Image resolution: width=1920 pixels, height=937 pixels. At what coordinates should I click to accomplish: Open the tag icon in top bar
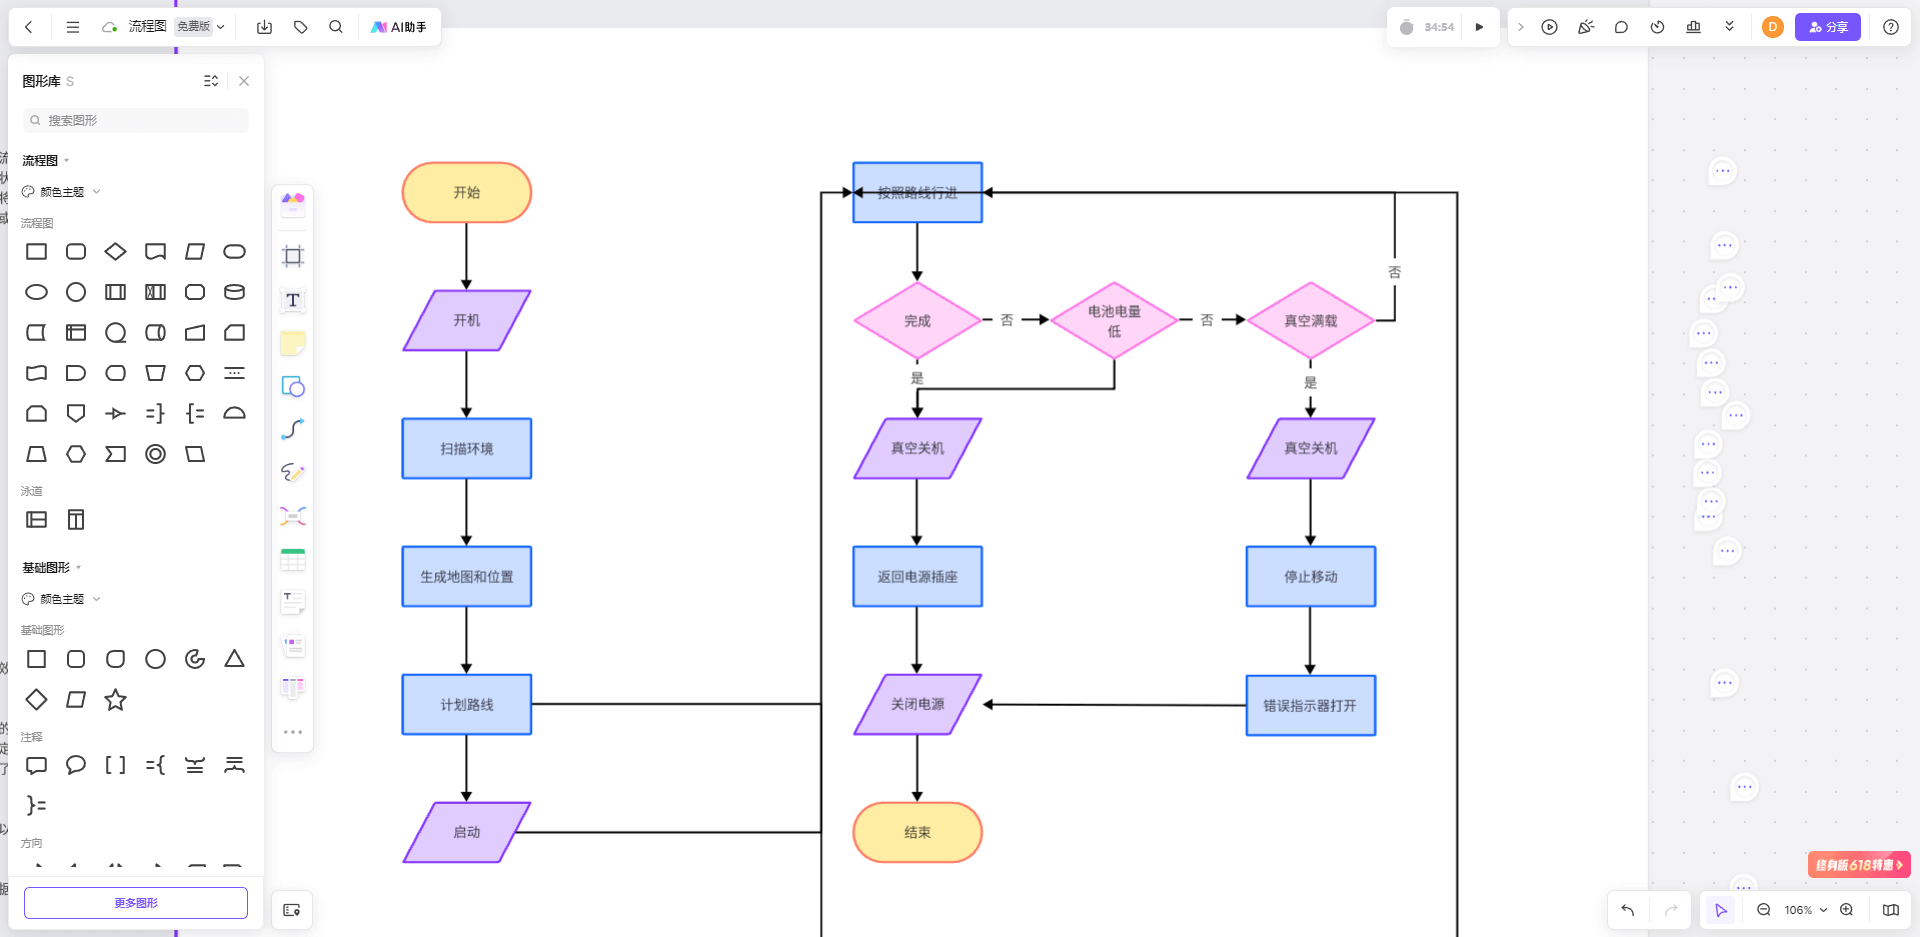click(x=300, y=27)
